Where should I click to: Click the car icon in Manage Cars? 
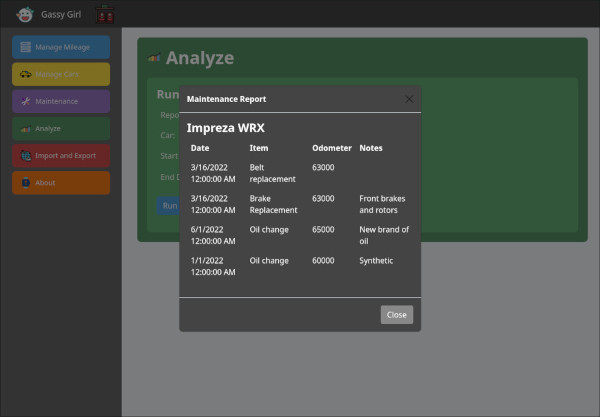coord(26,74)
